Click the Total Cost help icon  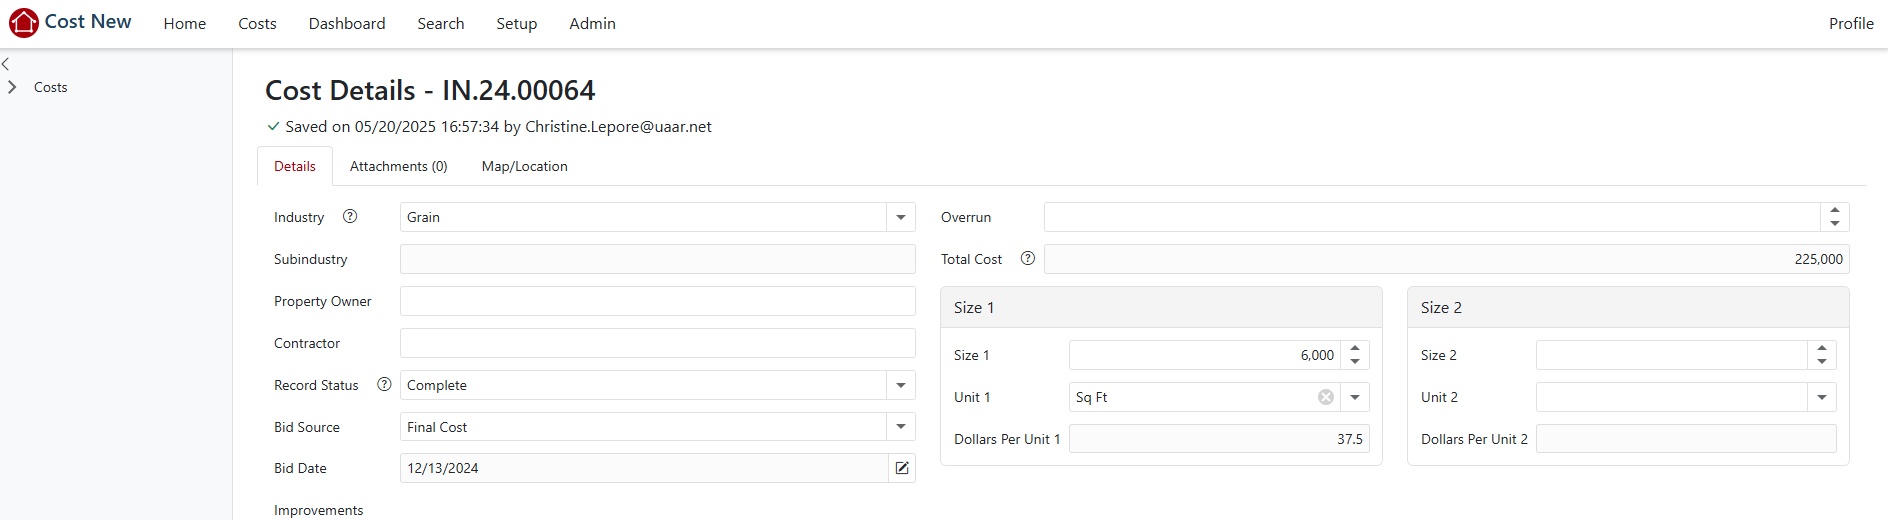pos(1027,258)
